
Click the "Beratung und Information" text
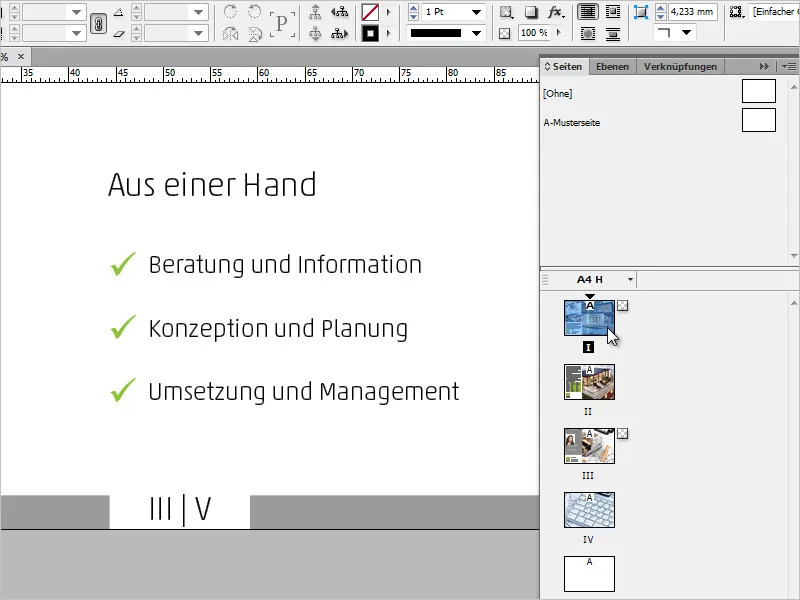pyautogui.click(x=285, y=265)
